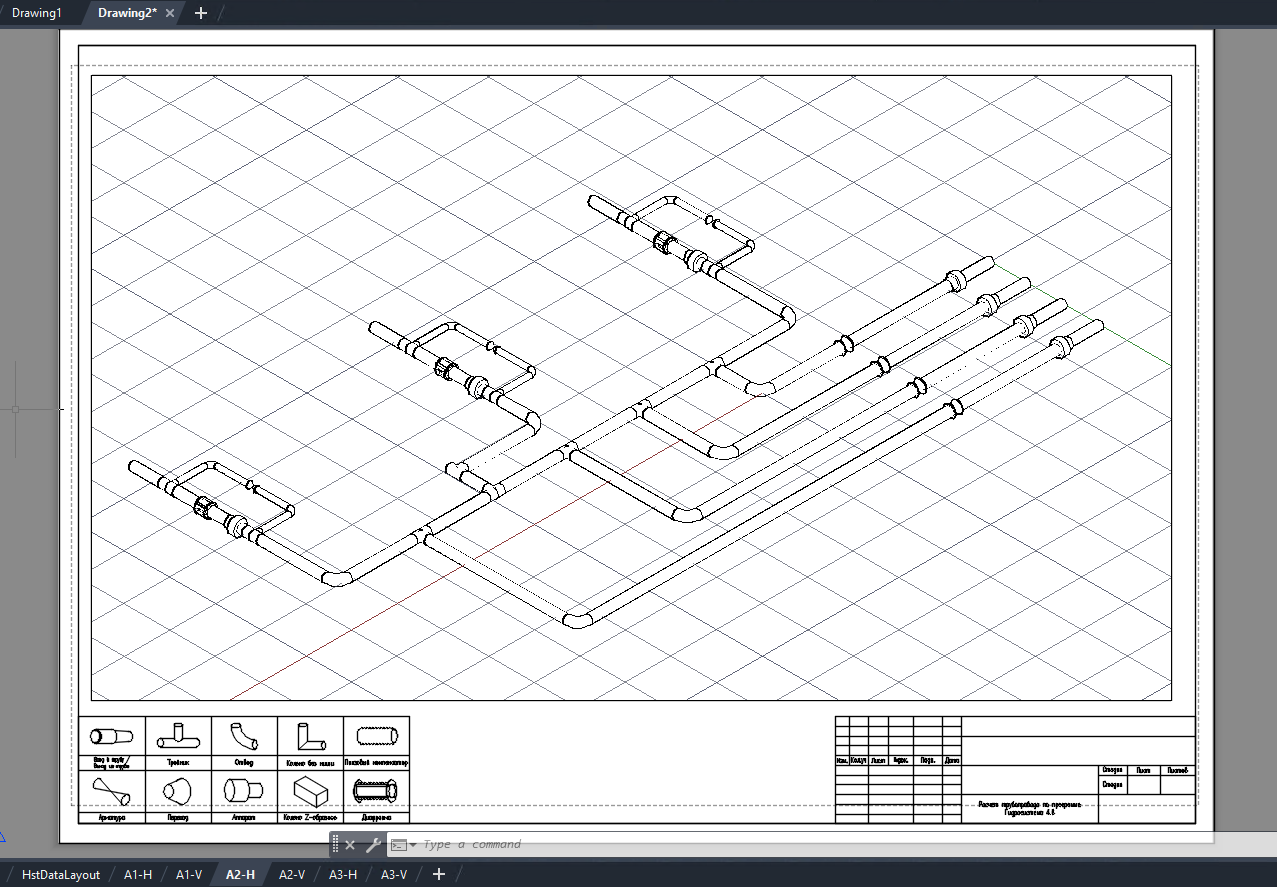Select the bent elbow pipe legend symbol
1277x887 pixels.
click(243, 737)
